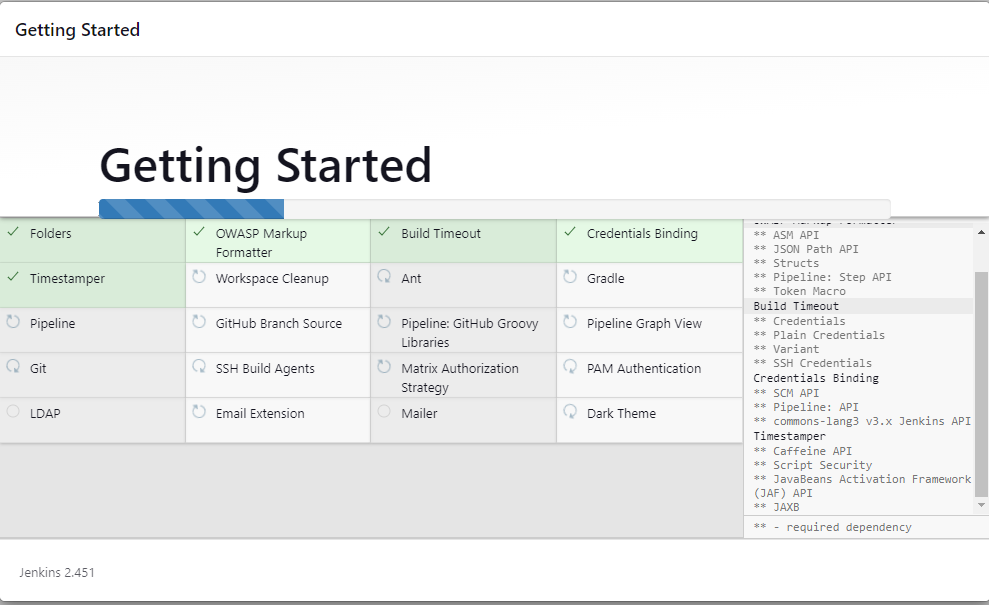Click the JAXB log line
Screen dimensions: 989x605
776,507
